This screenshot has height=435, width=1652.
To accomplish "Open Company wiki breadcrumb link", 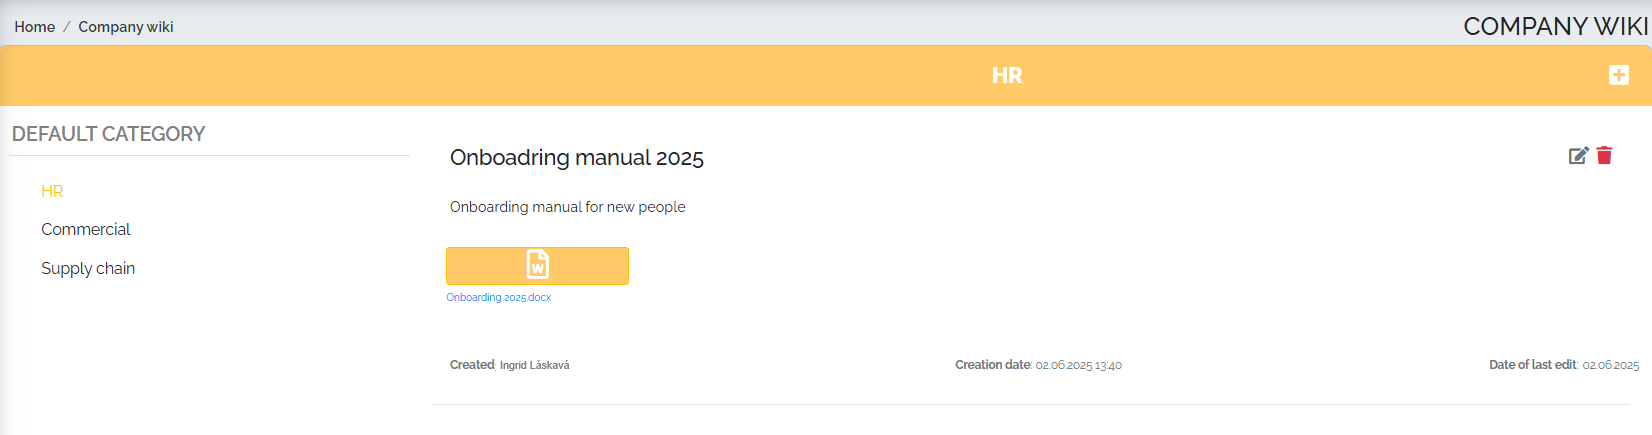I will click(126, 27).
